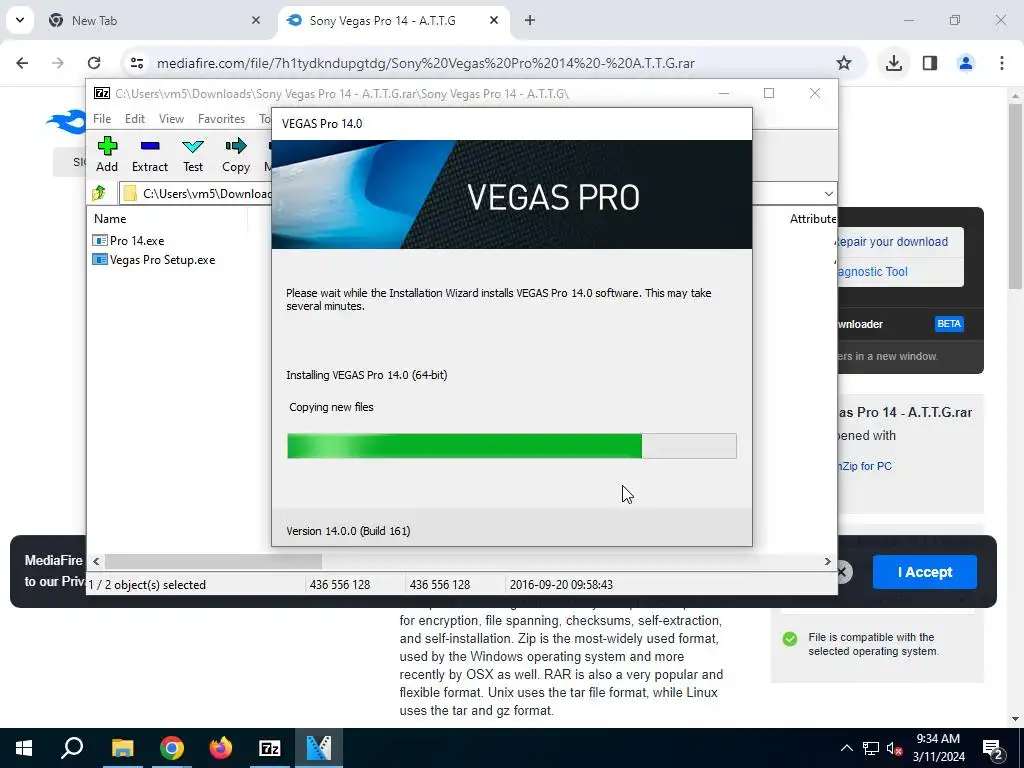
Task: Toggle the Chrome side panel icon
Action: point(930,63)
